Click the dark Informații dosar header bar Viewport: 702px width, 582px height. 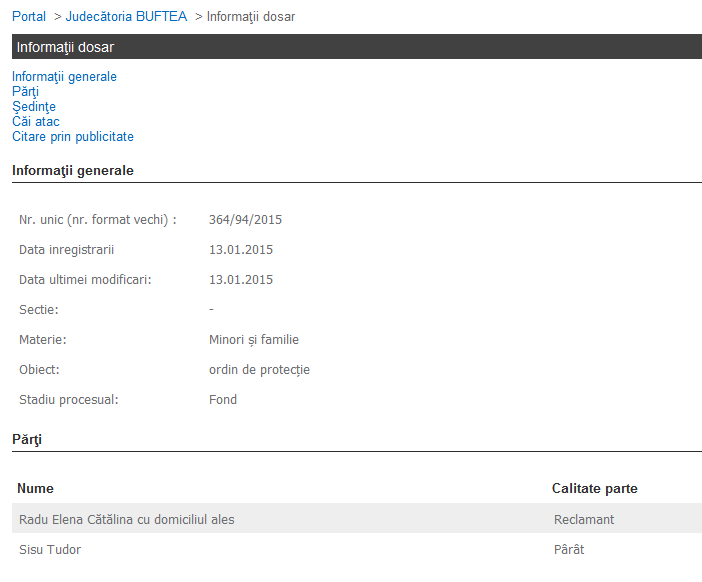tap(357, 47)
